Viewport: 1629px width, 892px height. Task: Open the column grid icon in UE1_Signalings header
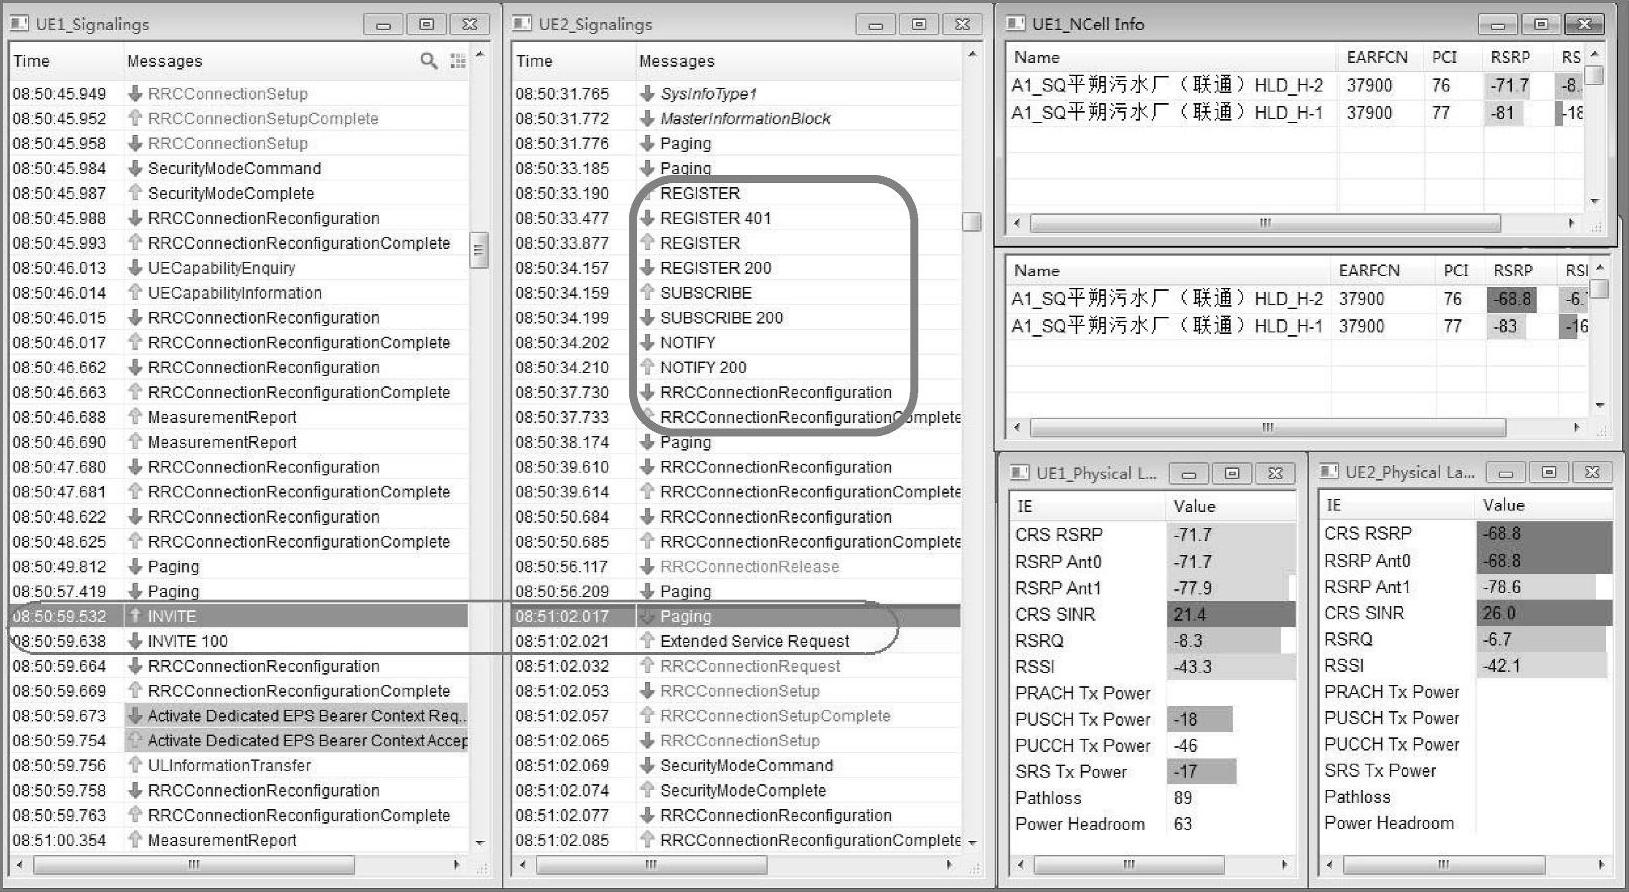(x=458, y=61)
